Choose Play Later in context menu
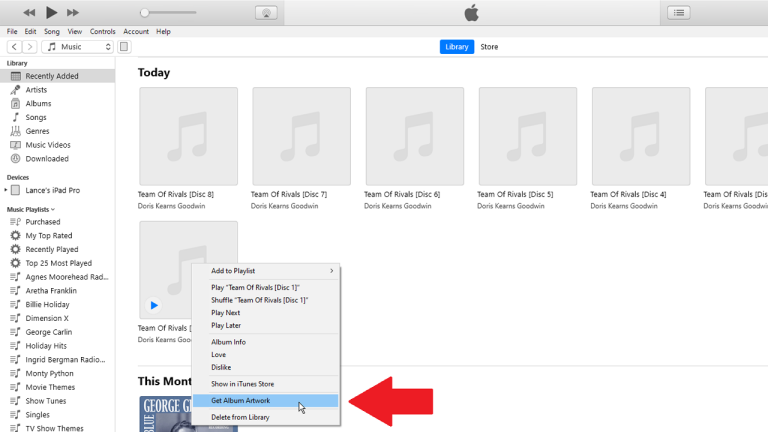Image resolution: width=768 pixels, height=432 pixels. (x=266, y=326)
